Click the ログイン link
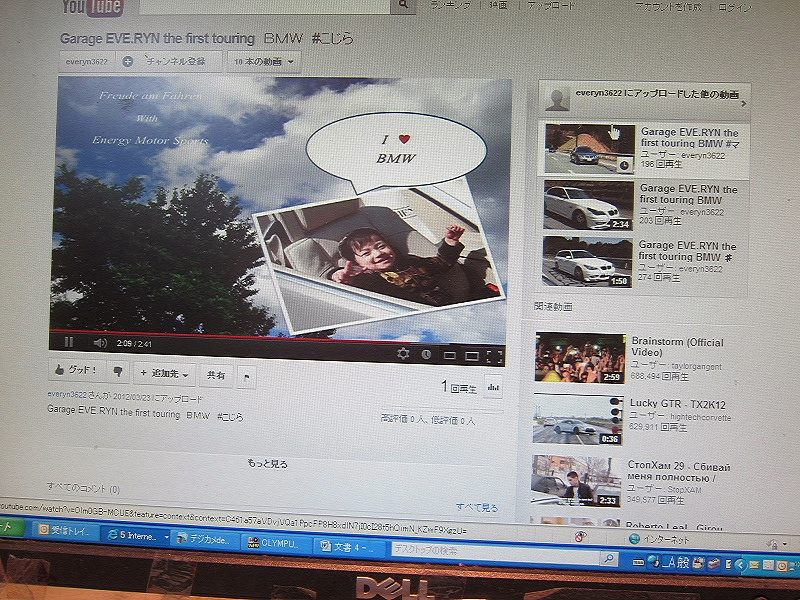This screenshot has width=800, height=600. (735, 8)
